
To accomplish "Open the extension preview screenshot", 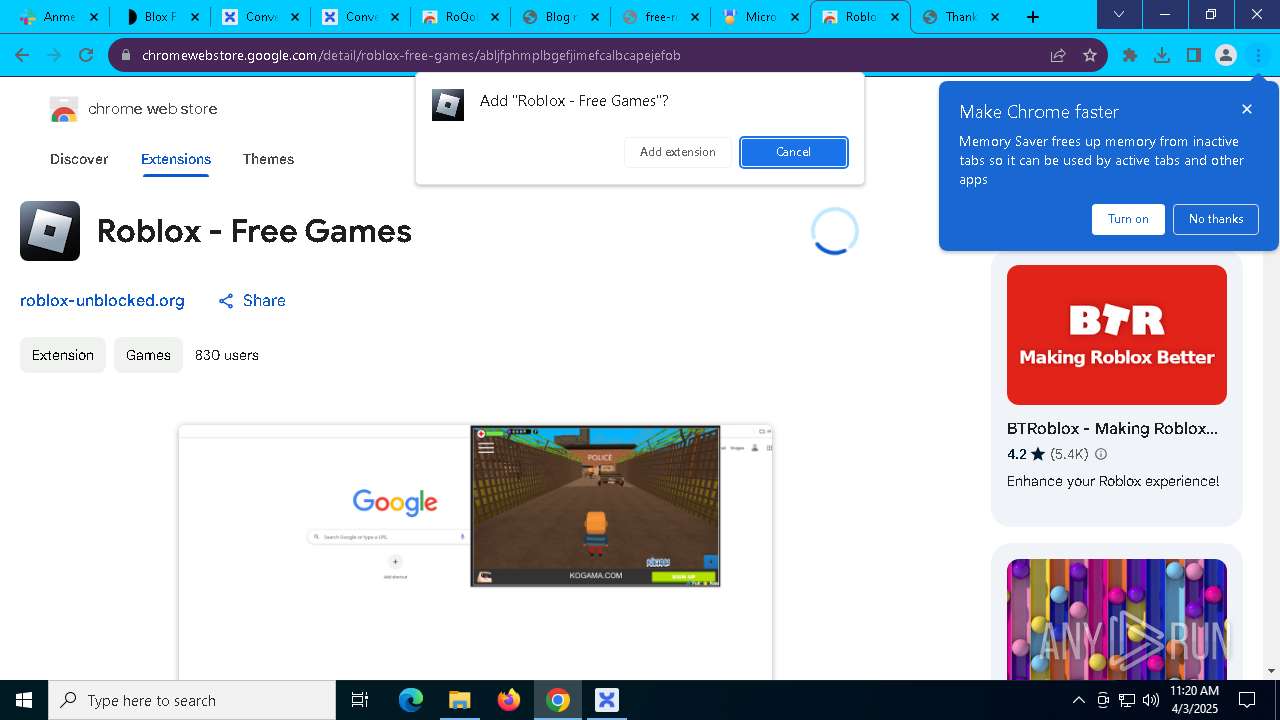I will pos(475,552).
